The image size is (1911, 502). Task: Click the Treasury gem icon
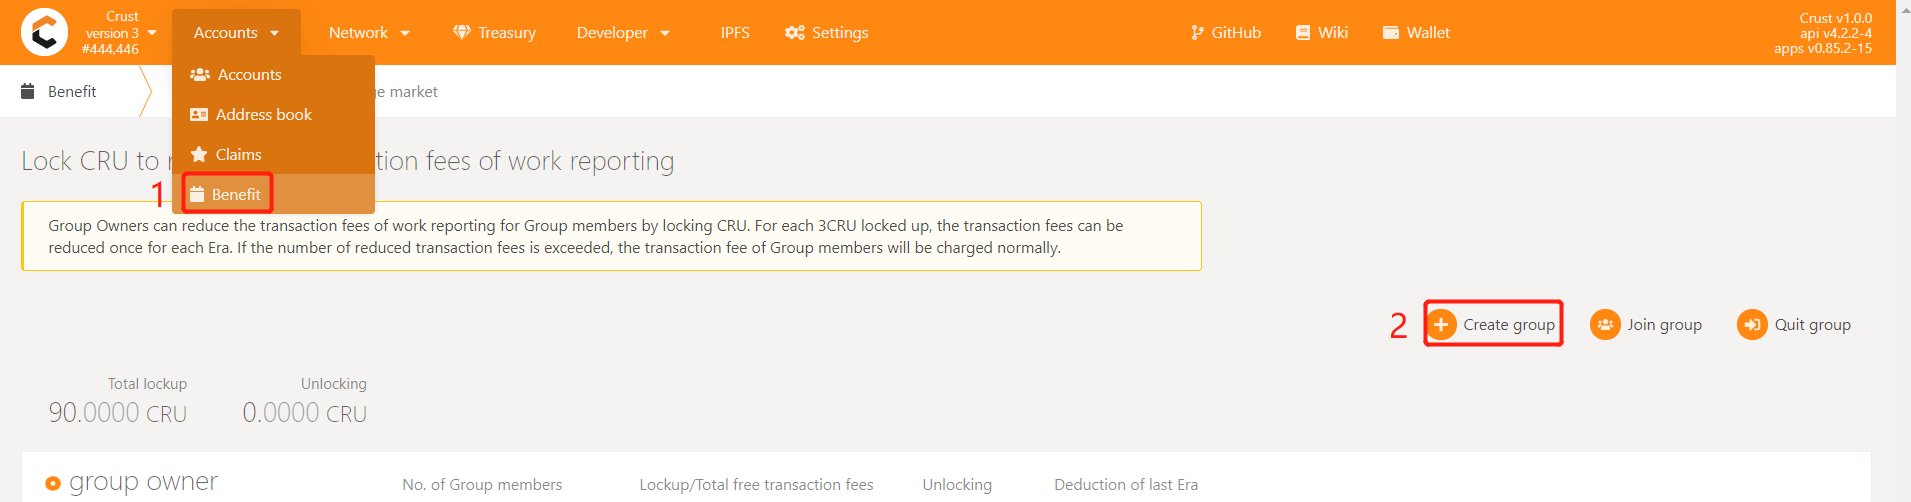click(461, 33)
